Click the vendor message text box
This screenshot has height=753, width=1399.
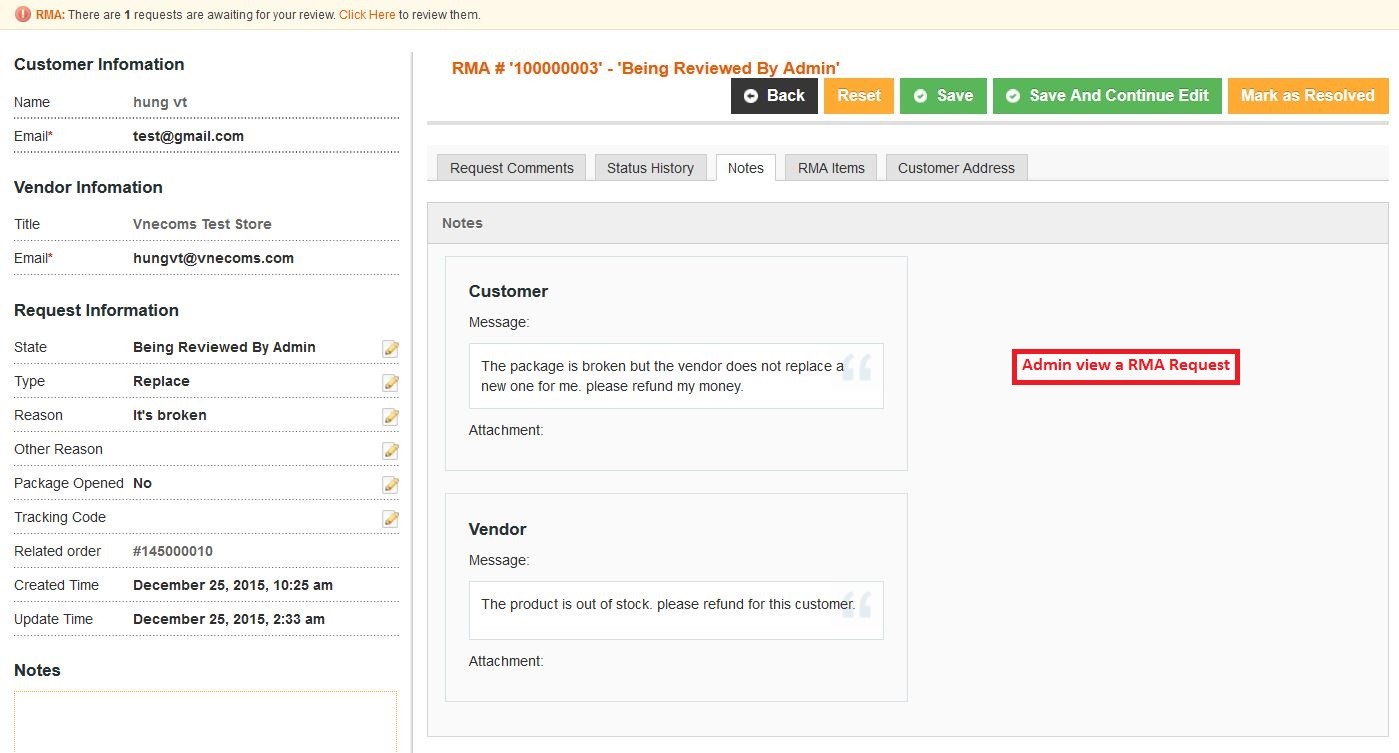[676, 610]
